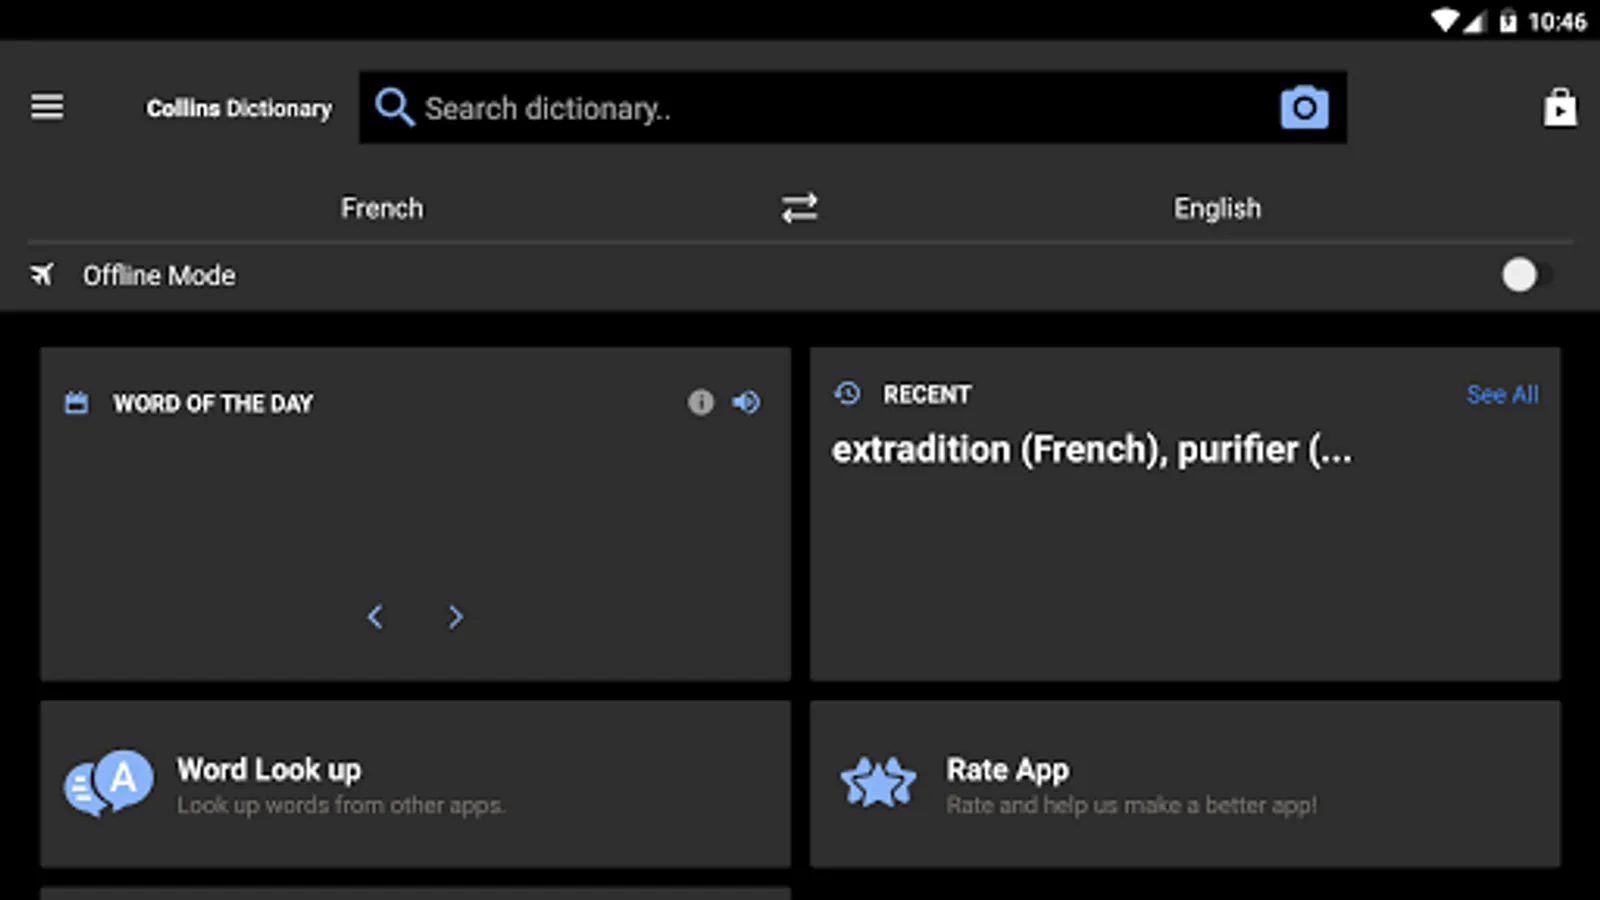Tap the camera search icon
Image resolution: width=1600 pixels, height=900 pixels.
pyautogui.click(x=1304, y=107)
